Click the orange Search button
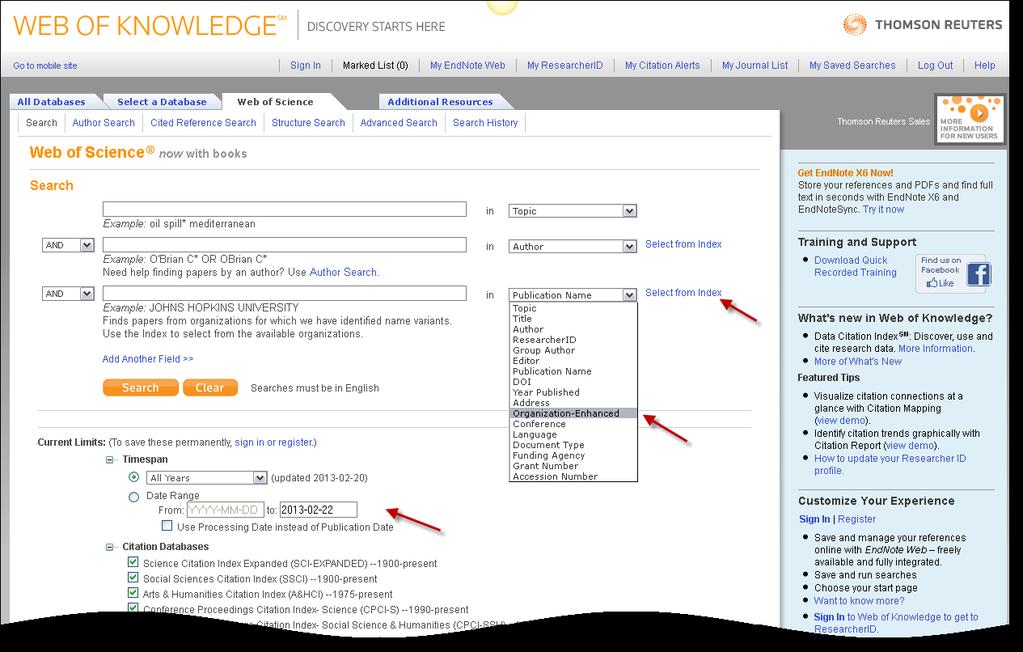Image resolution: width=1023 pixels, height=652 pixels. click(x=140, y=388)
